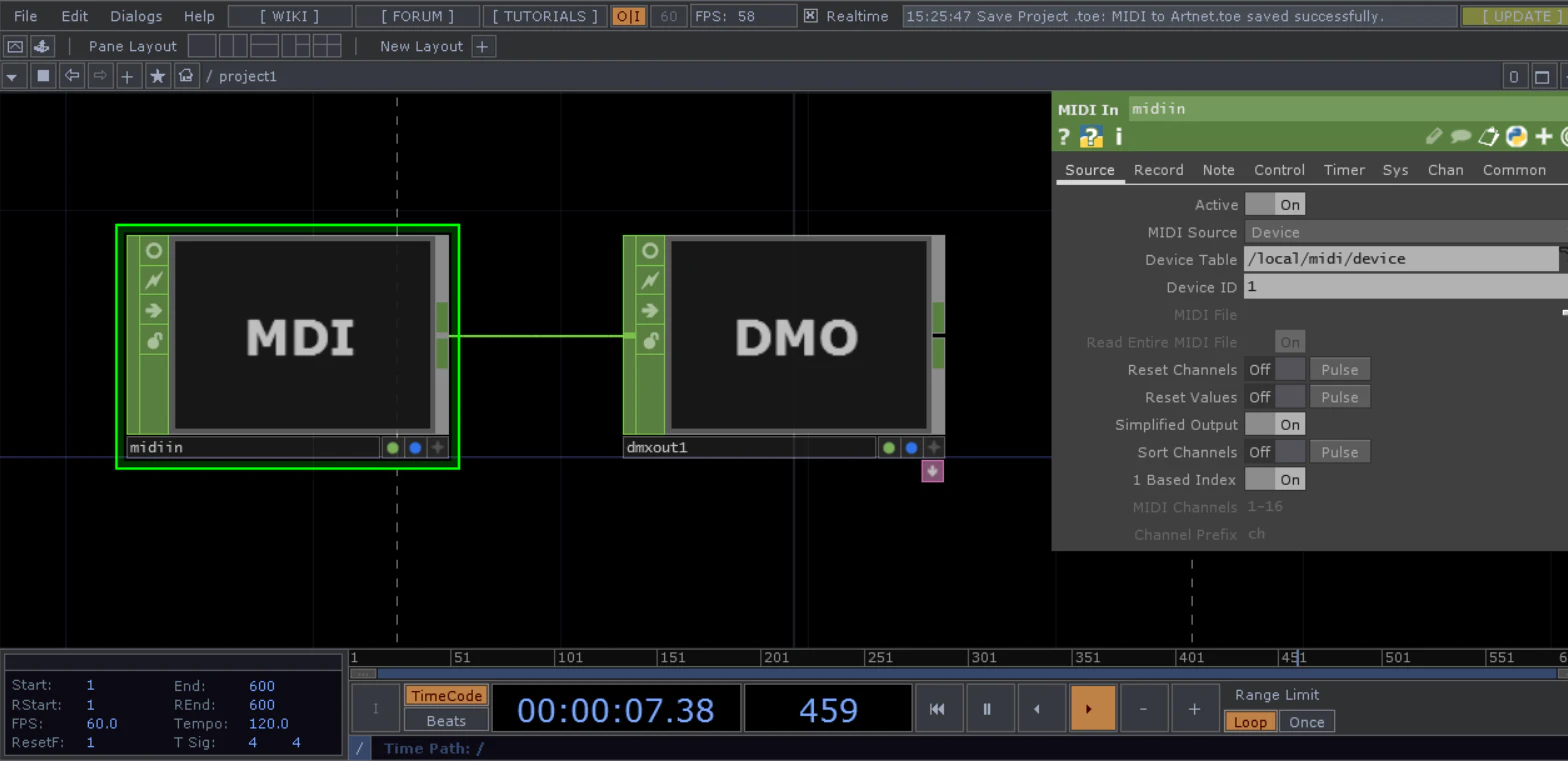Open the operator comment speech bubble icon
The width and height of the screenshot is (1568, 761).
coord(1461,137)
